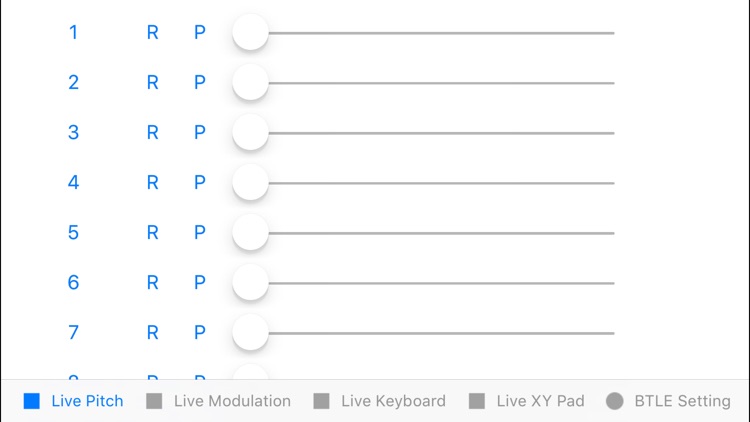750x422 pixels.
Task: Tap the P button in row 4
Action: 200,183
